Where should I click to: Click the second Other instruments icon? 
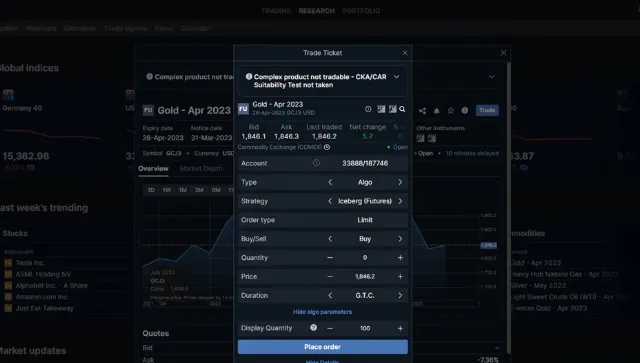432,138
